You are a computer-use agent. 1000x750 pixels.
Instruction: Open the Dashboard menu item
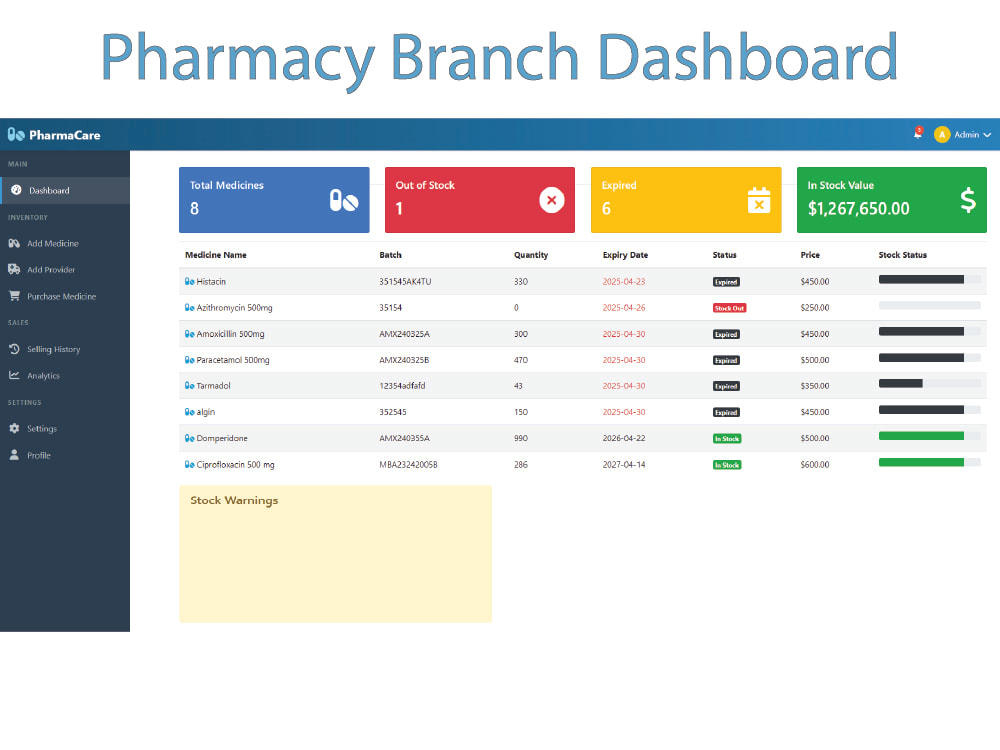point(65,190)
